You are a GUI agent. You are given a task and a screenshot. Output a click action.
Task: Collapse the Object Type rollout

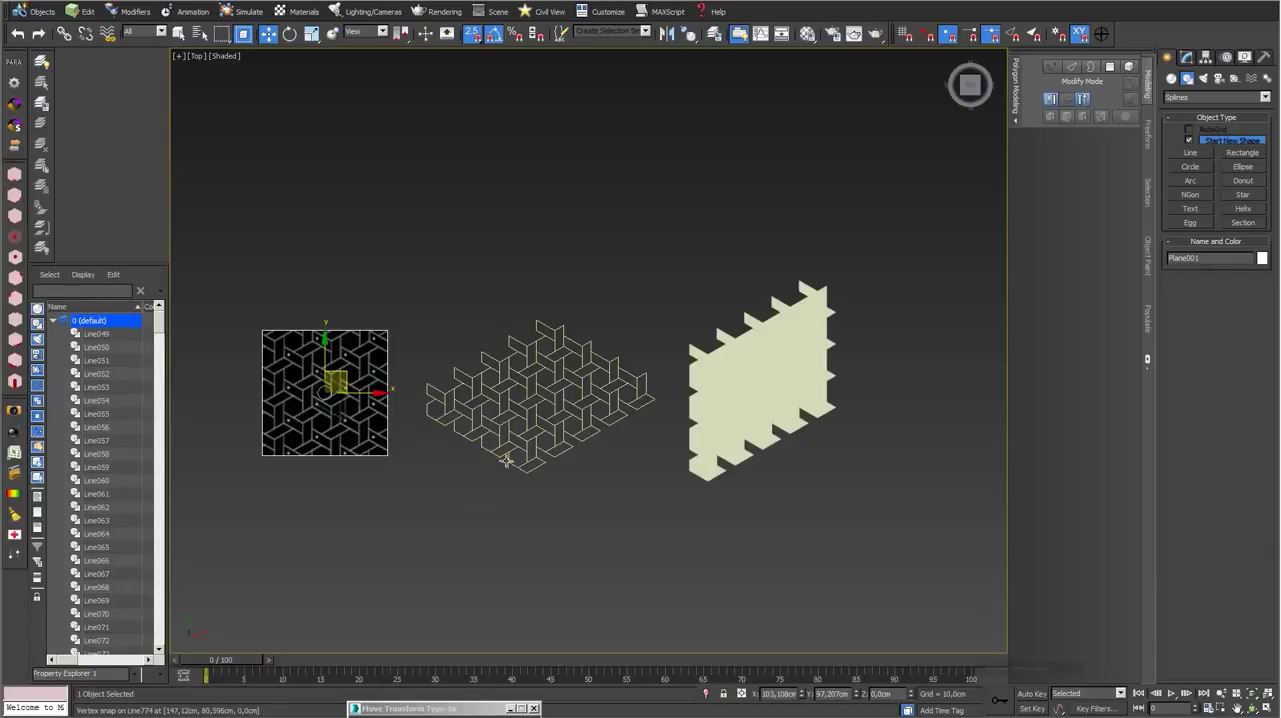pyautogui.click(x=1216, y=117)
